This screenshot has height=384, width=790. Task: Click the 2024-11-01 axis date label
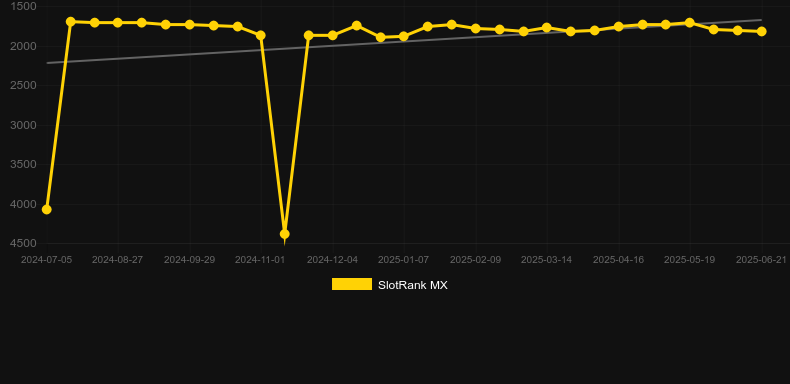pos(261,260)
